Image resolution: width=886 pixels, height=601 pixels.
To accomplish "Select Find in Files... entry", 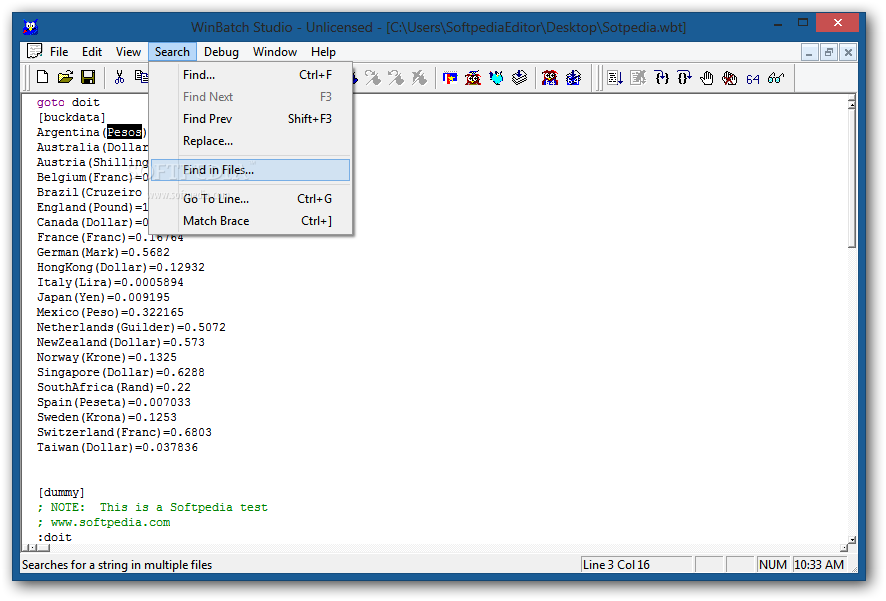I will pos(250,170).
